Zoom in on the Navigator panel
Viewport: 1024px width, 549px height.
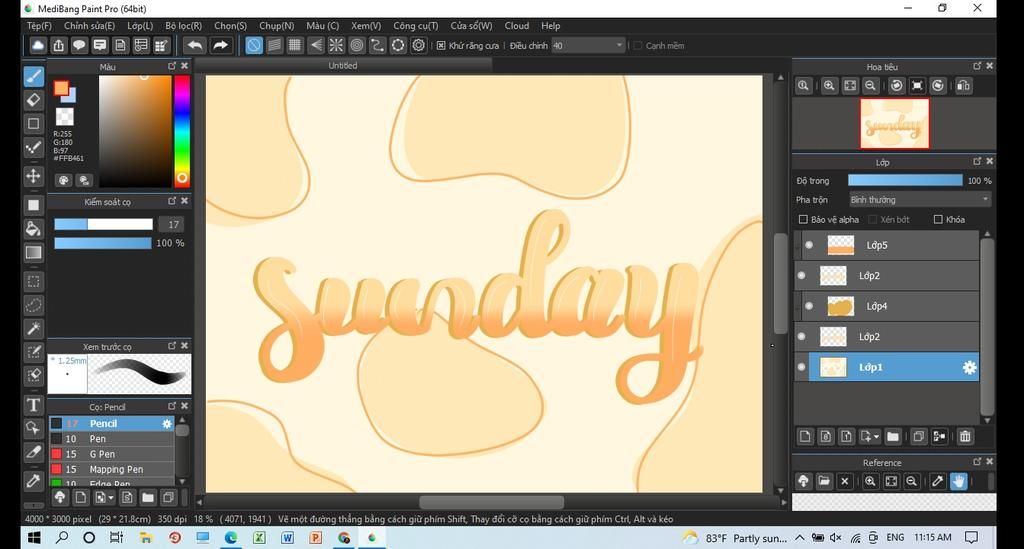pos(829,86)
